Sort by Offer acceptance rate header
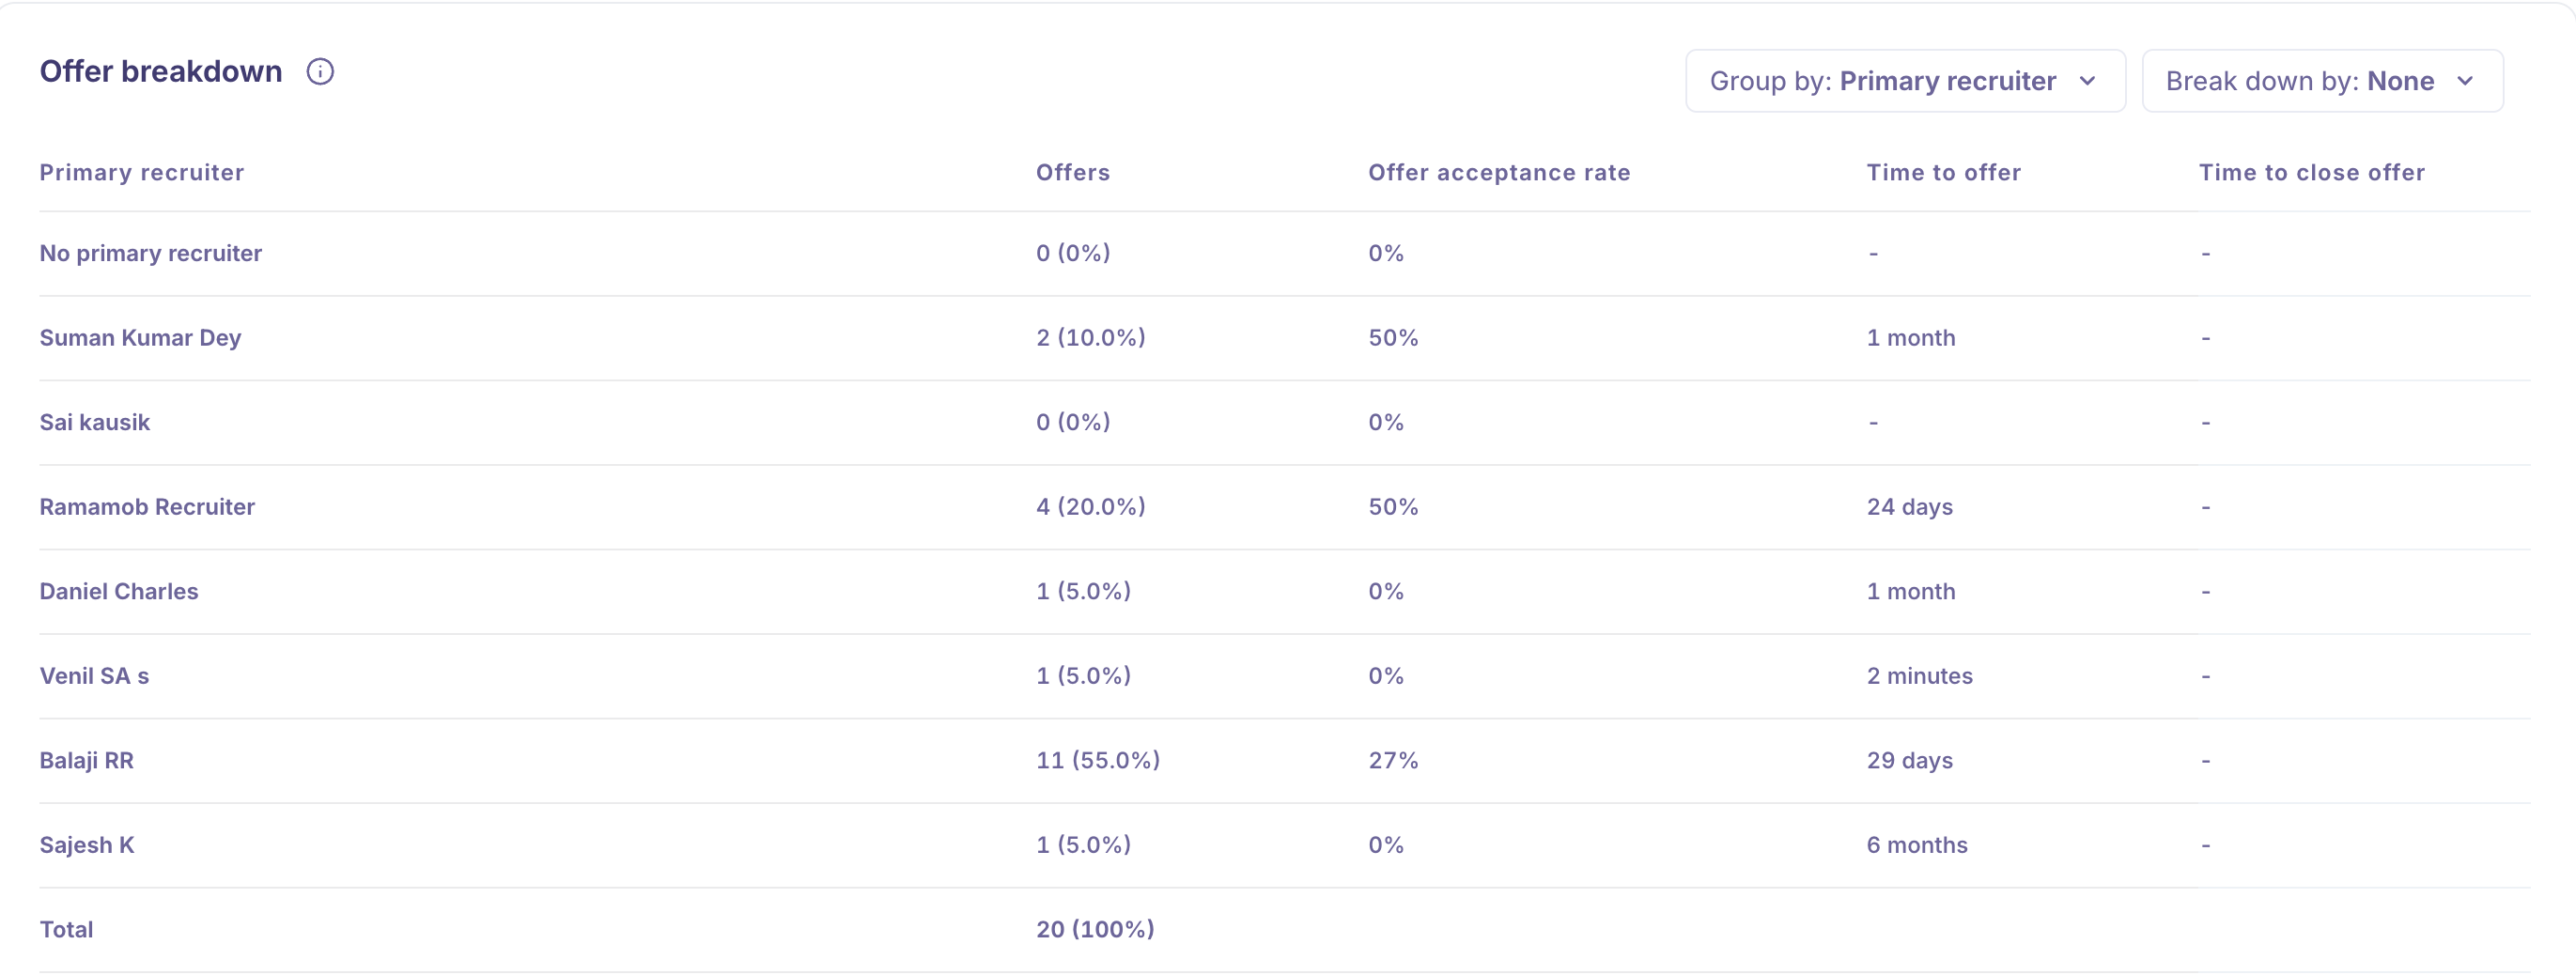Screen dimensions: 2576x975 1498,173
